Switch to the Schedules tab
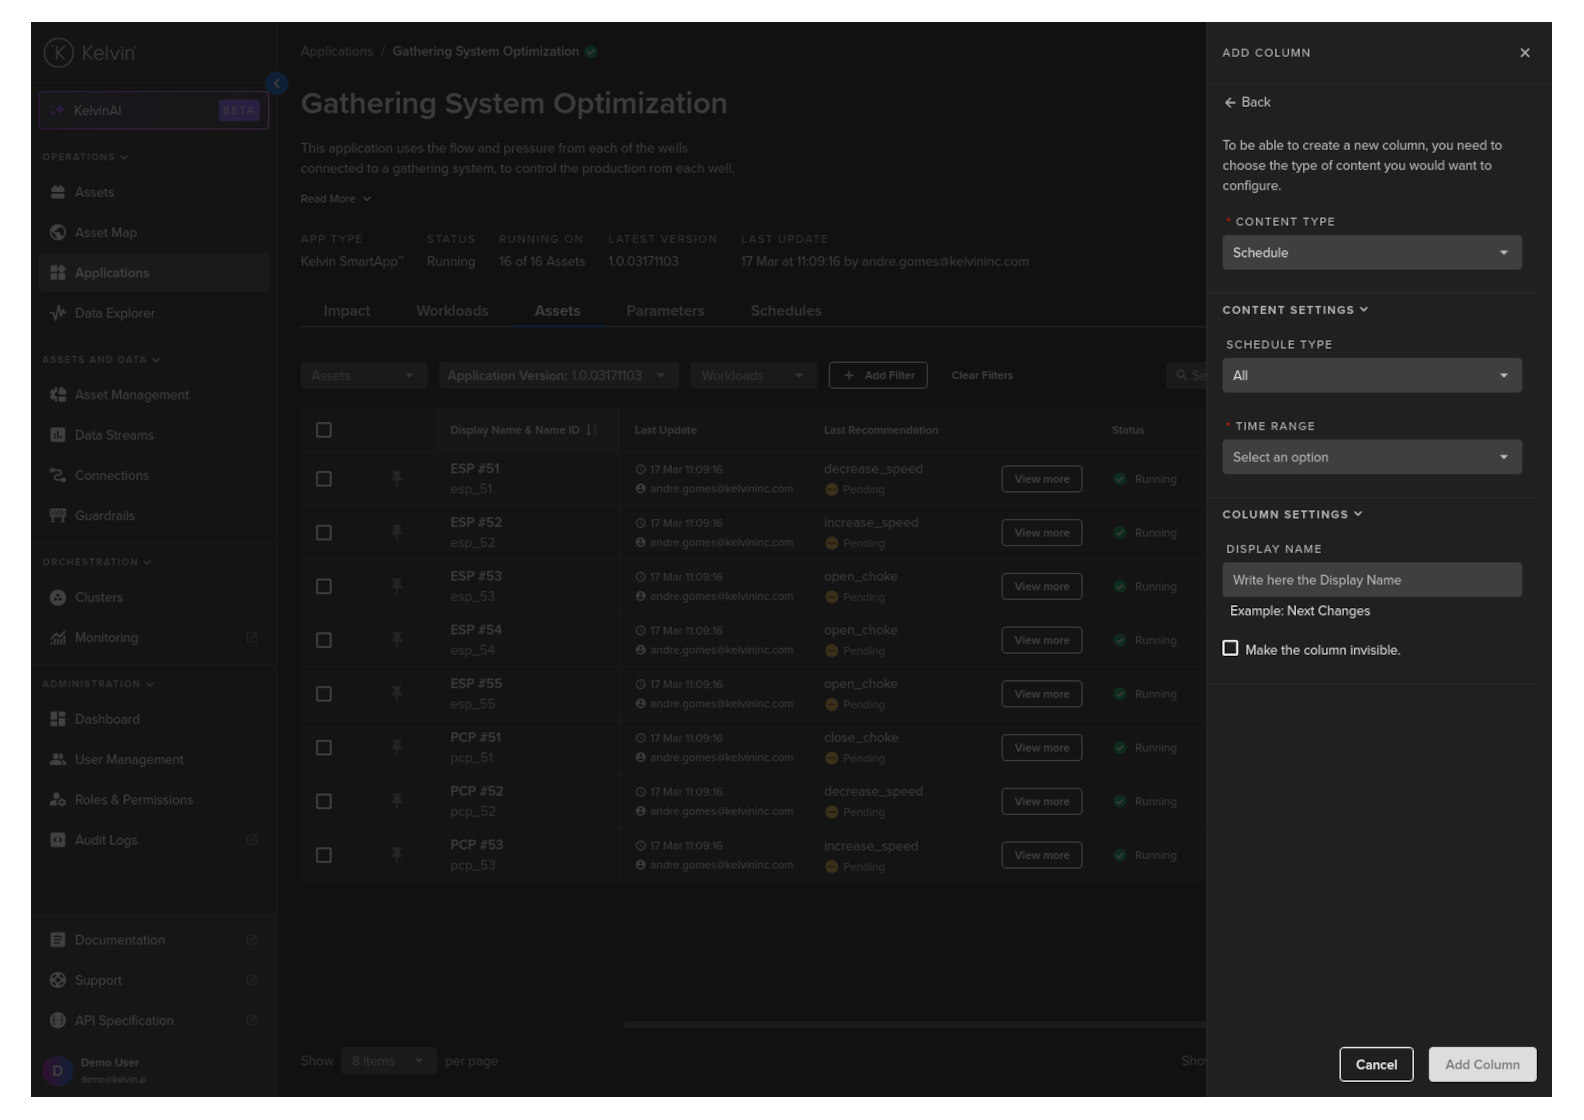Image resolution: width=1584 pixels, height=1120 pixels. point(786,311)
